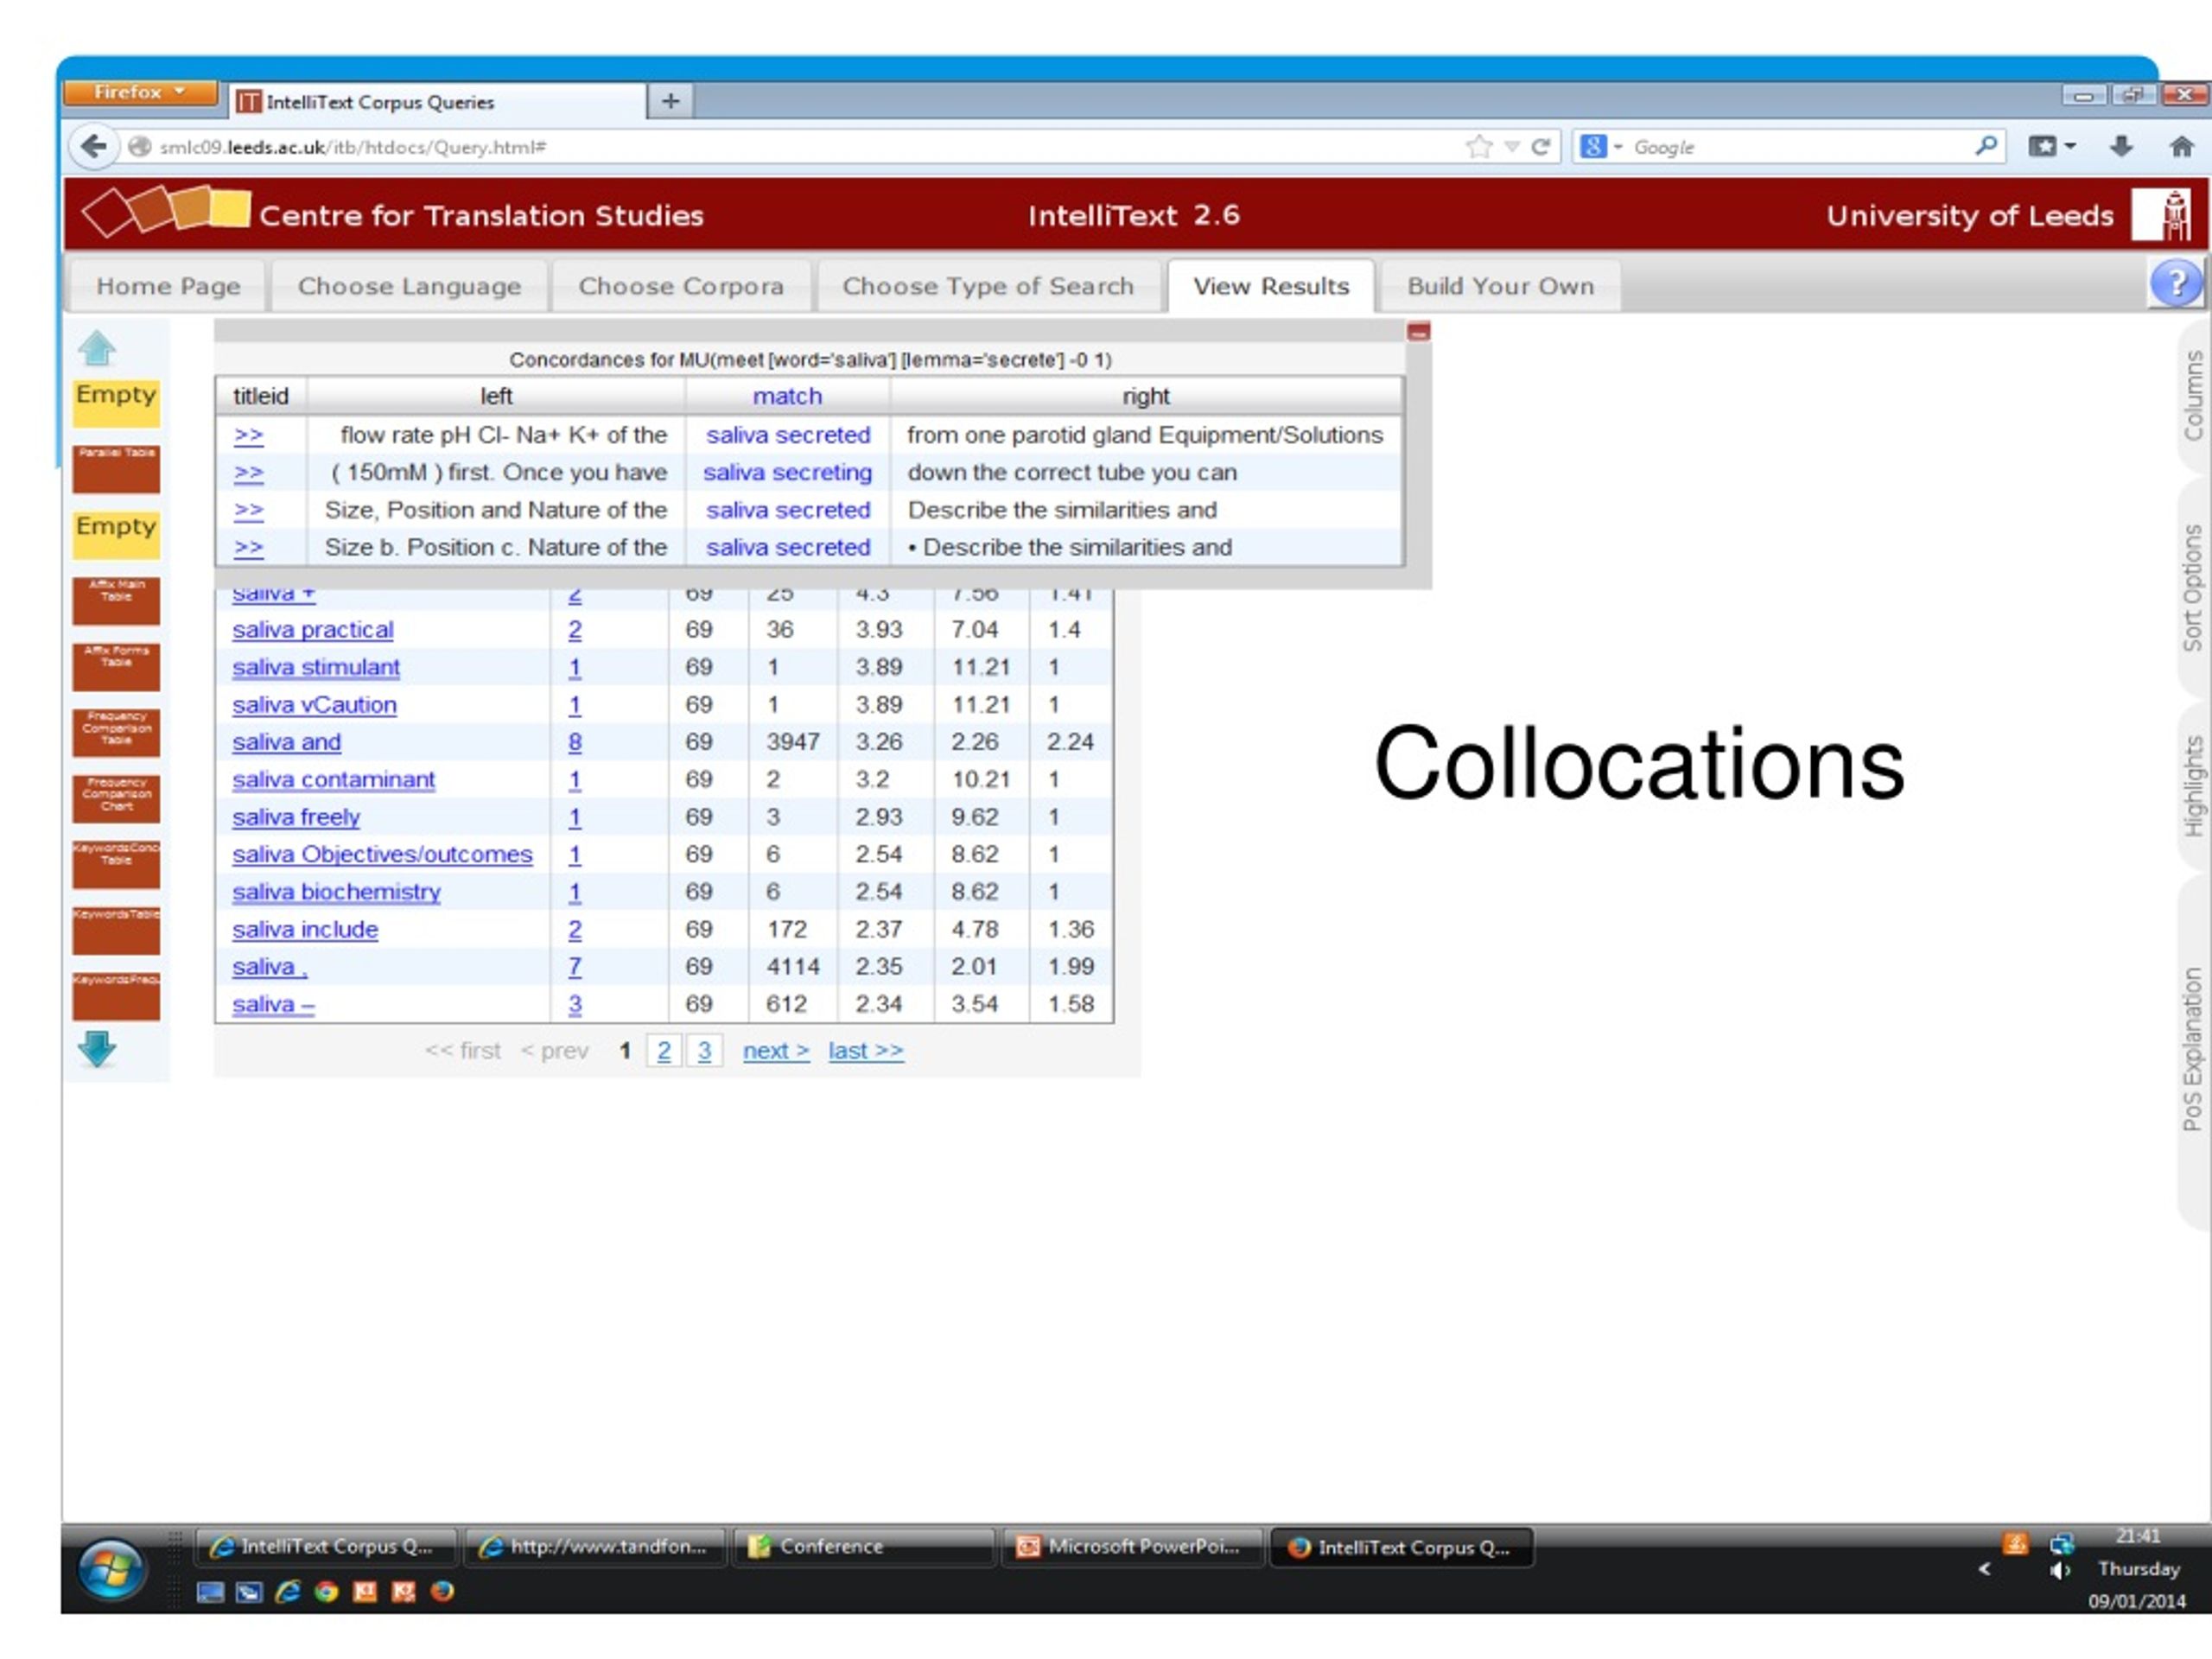This screenshot has height=1659, width=2212.
Task: Open the saliva practical collocation link
Action: click(312, 630)
